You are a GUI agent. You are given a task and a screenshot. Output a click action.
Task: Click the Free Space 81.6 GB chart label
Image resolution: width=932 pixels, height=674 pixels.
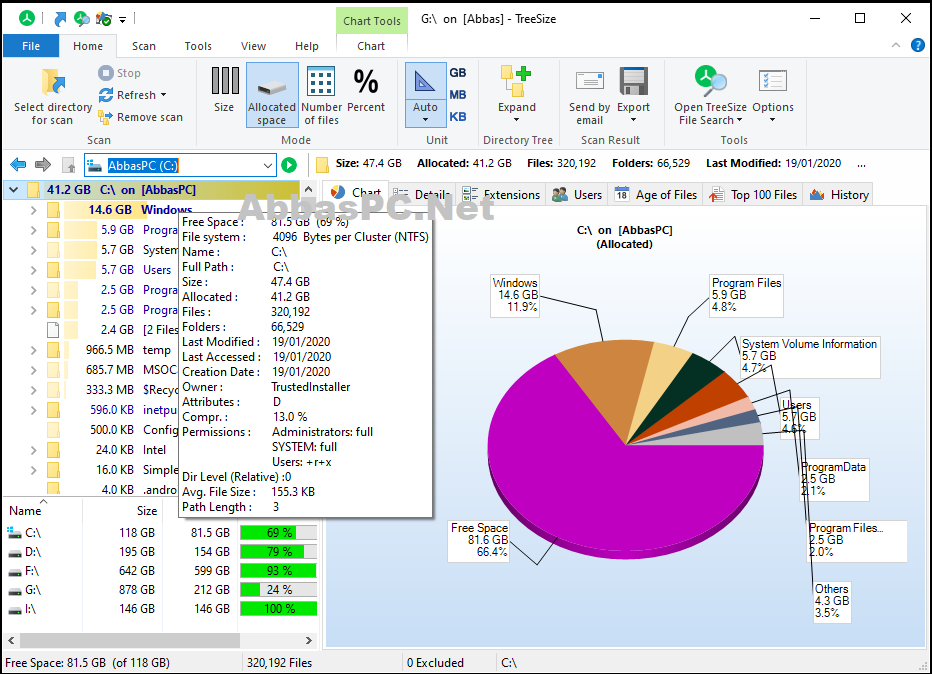click(x=478, y=540)
